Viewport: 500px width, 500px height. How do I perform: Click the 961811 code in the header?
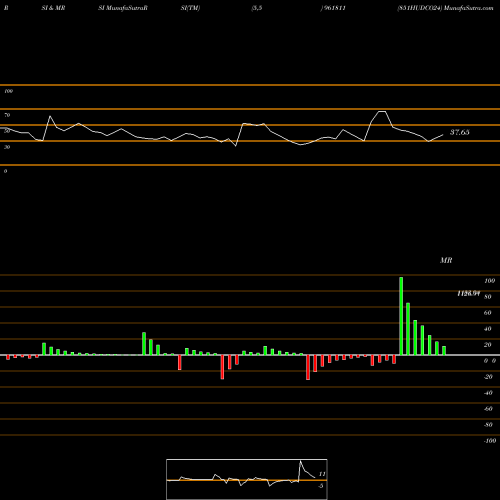point(334,8)
